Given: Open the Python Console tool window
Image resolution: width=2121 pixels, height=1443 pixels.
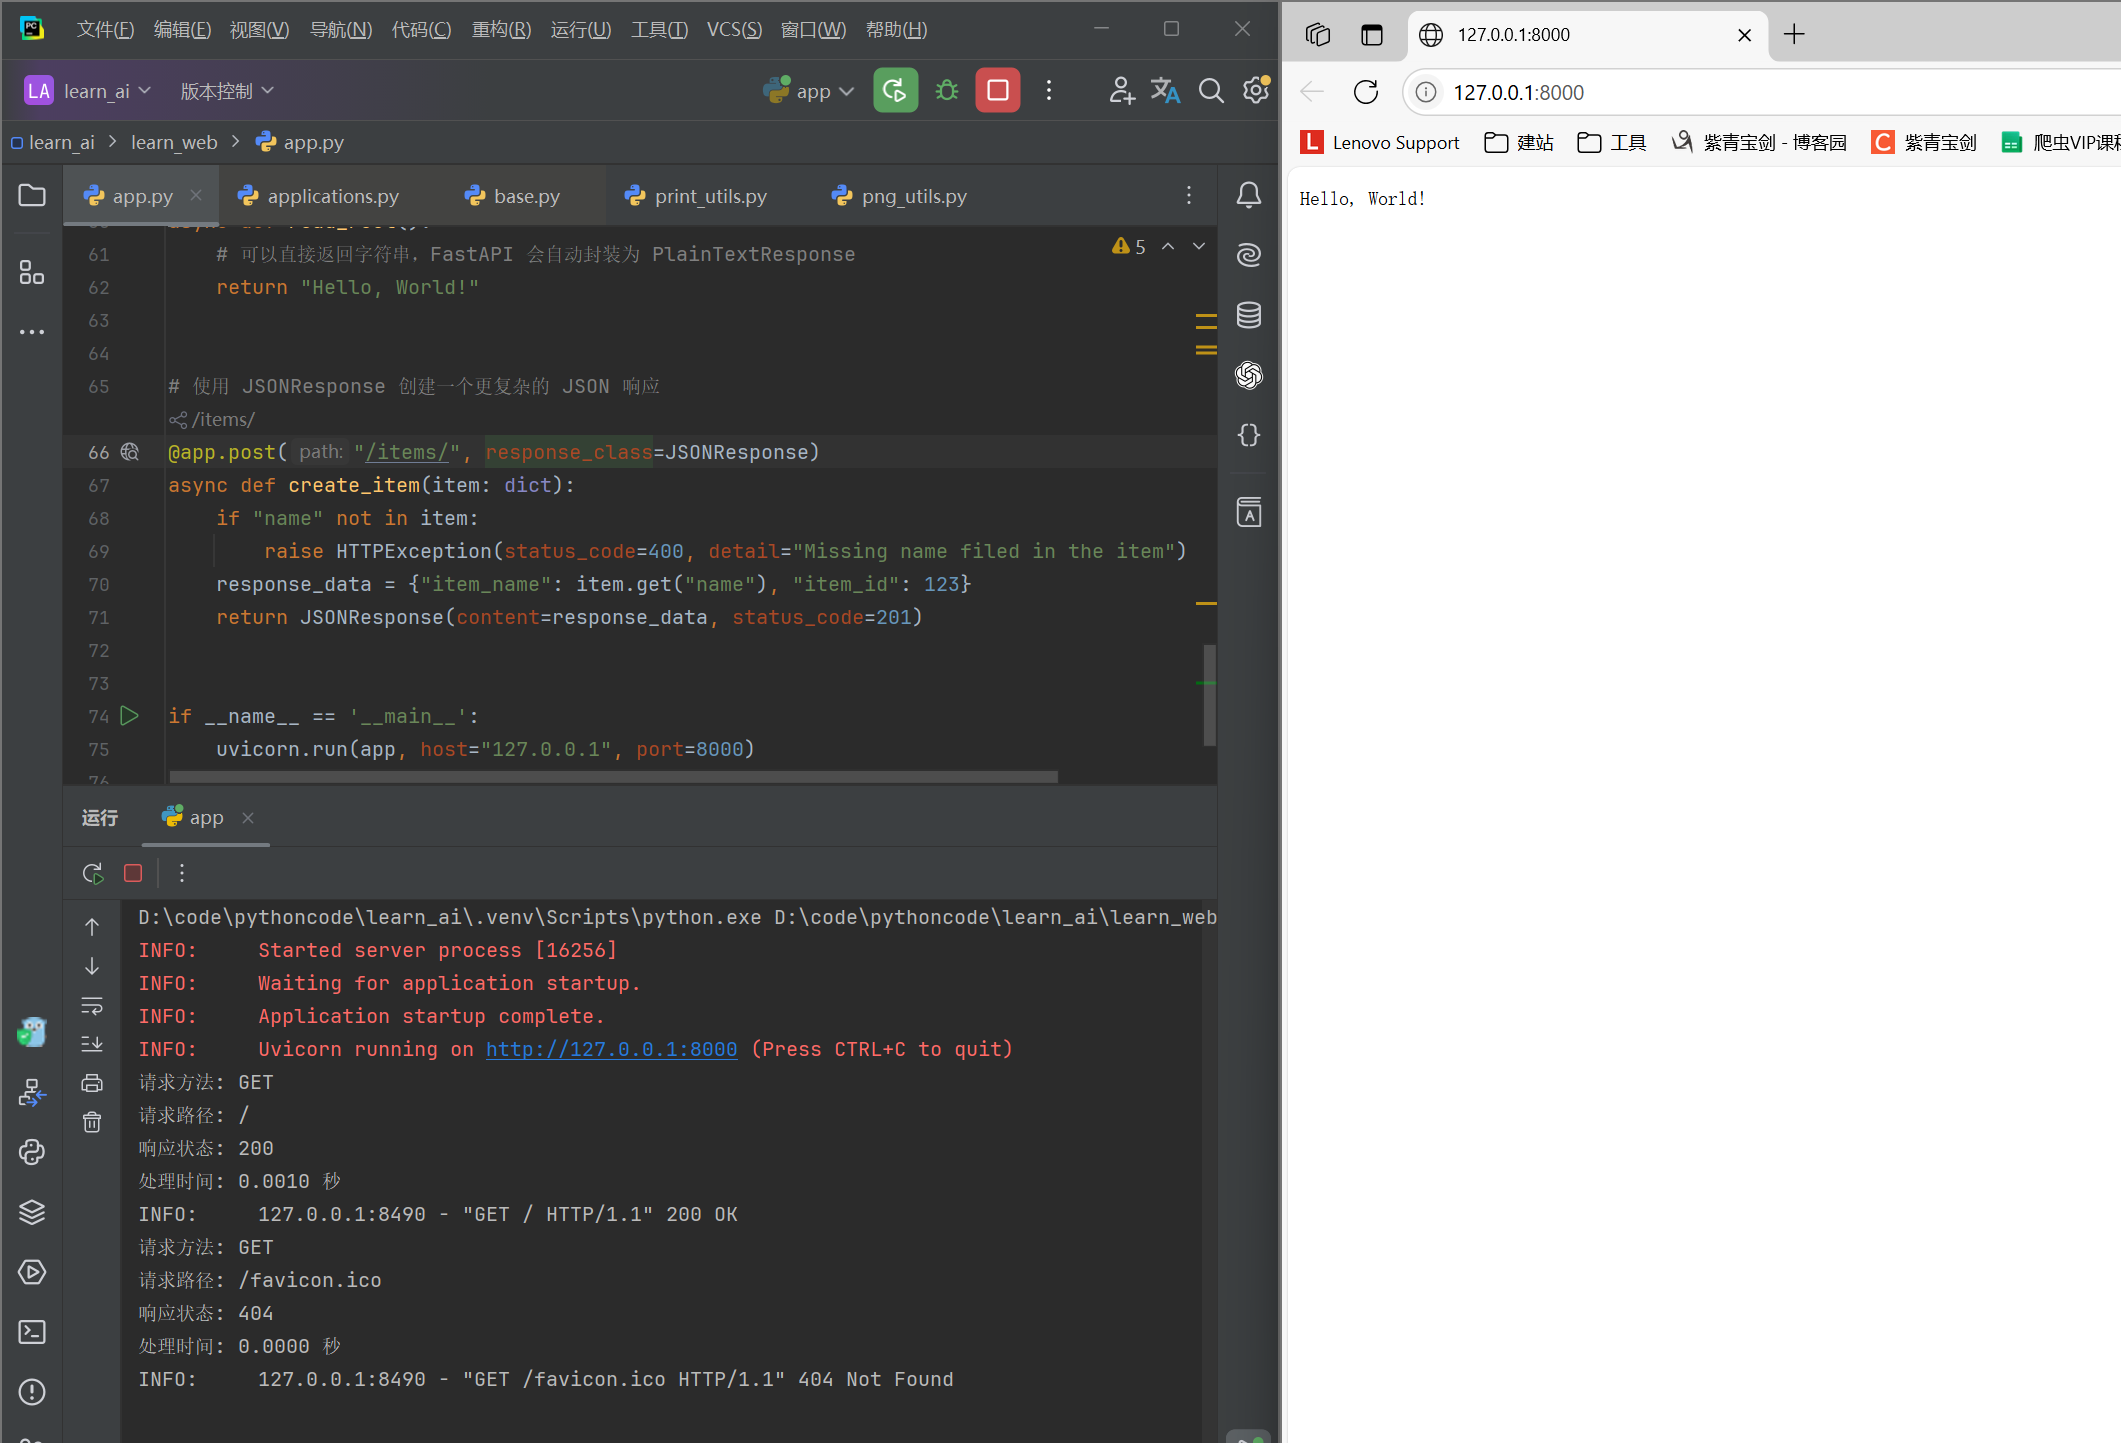Looking at the screenshot, I should pos(32,1152).
